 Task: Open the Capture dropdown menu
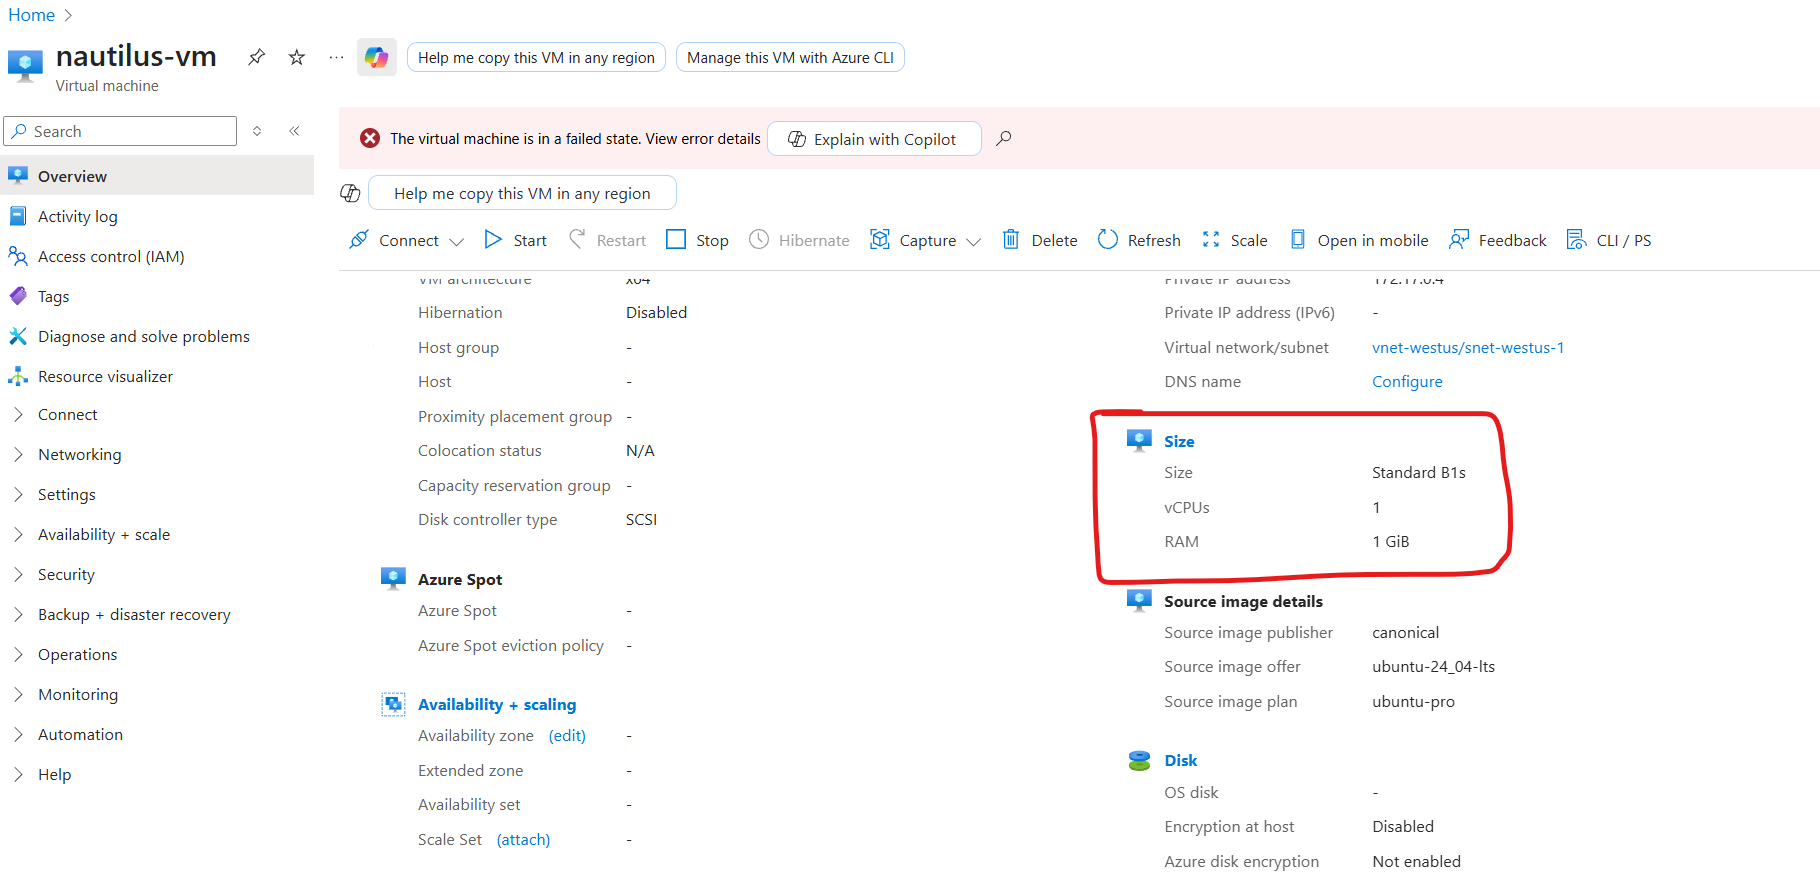tap(974, 241)
